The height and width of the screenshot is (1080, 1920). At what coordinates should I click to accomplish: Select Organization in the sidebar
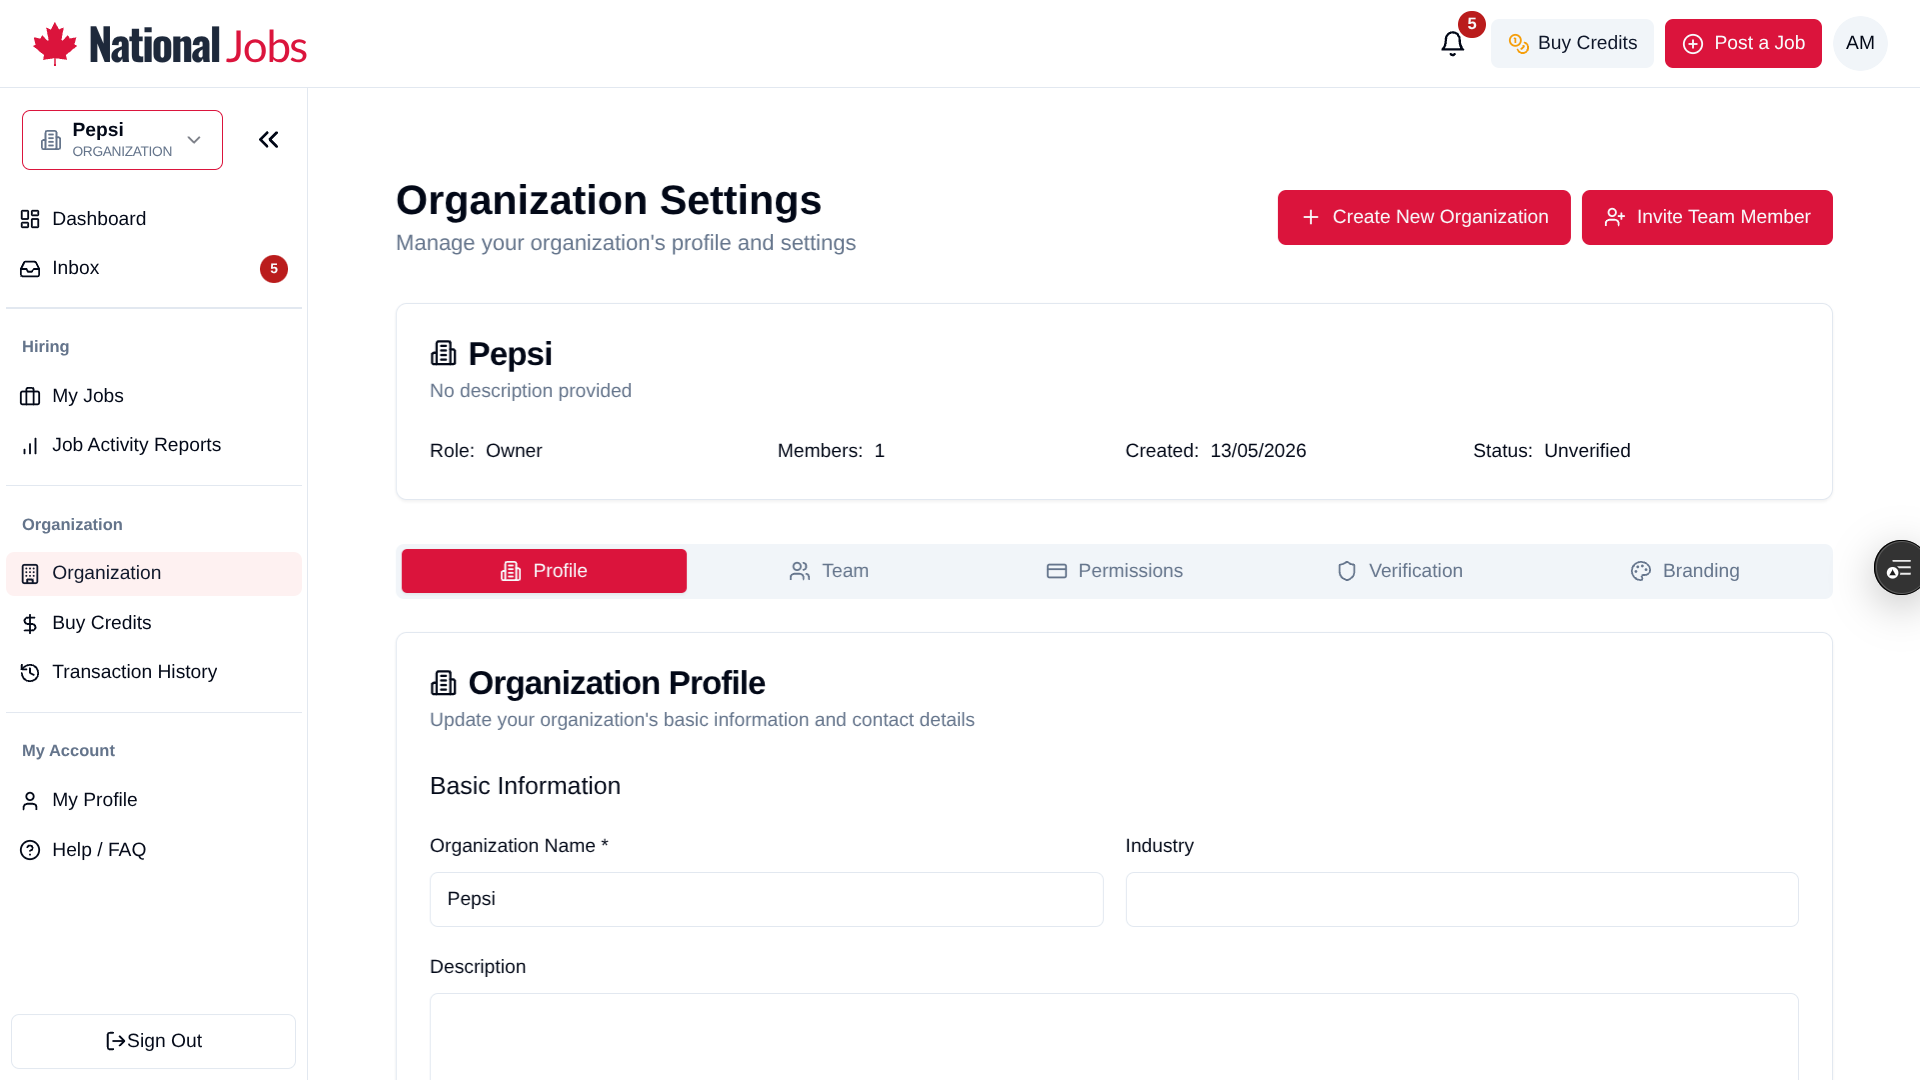point(154,573)
